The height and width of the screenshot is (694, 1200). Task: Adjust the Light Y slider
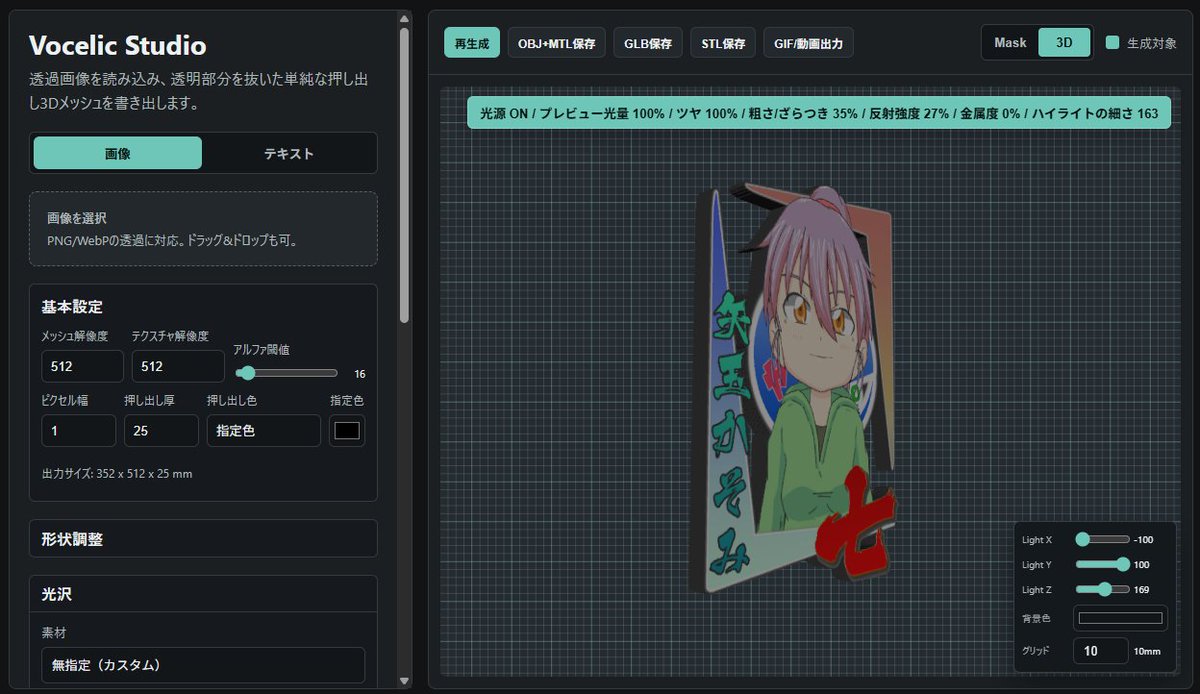tap(1102, 564)
